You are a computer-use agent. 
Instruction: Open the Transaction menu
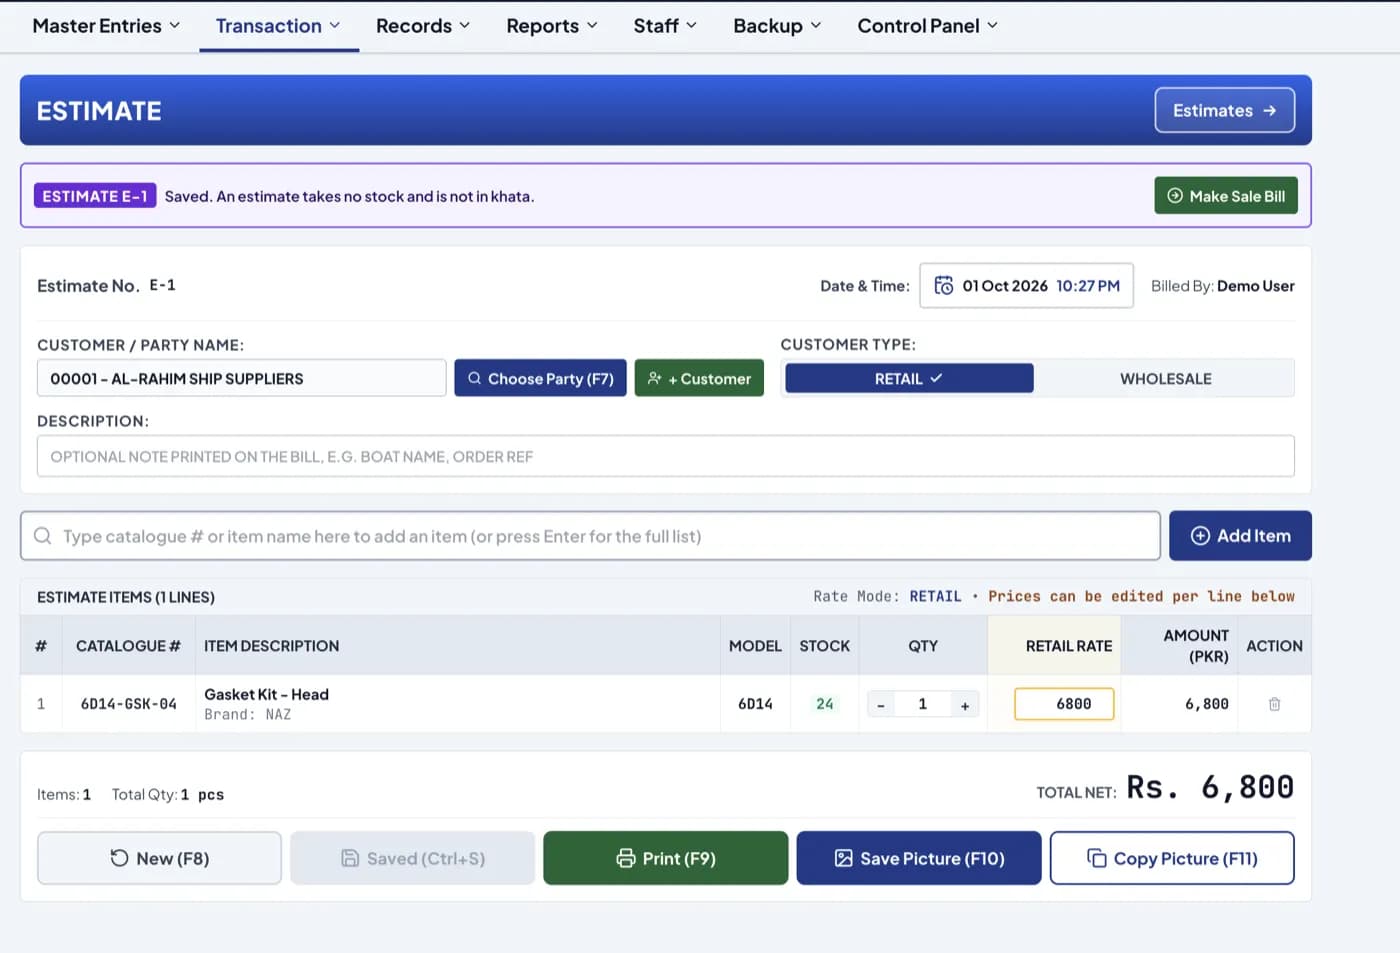click(278, 26)
